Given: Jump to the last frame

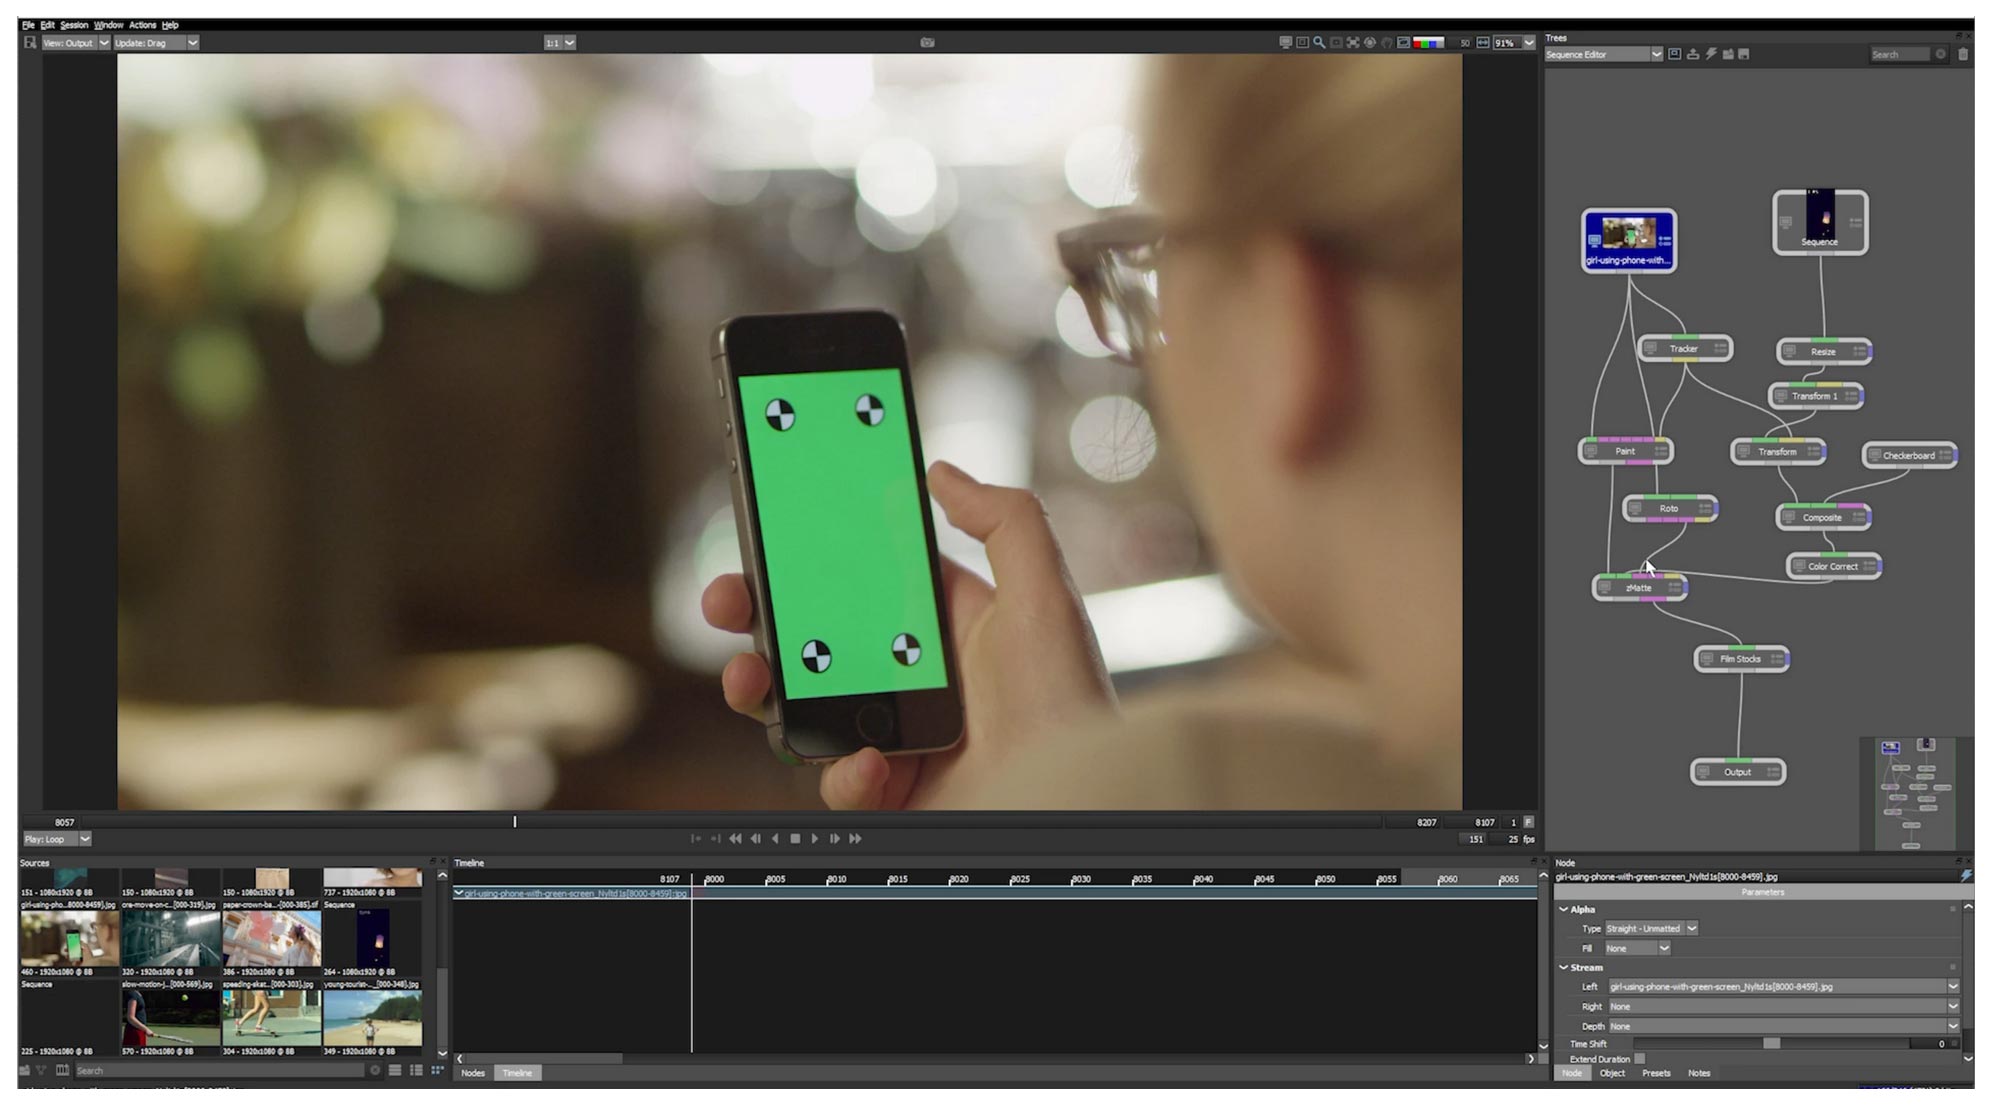Looking at the screenshot, I should coord(855,839).
